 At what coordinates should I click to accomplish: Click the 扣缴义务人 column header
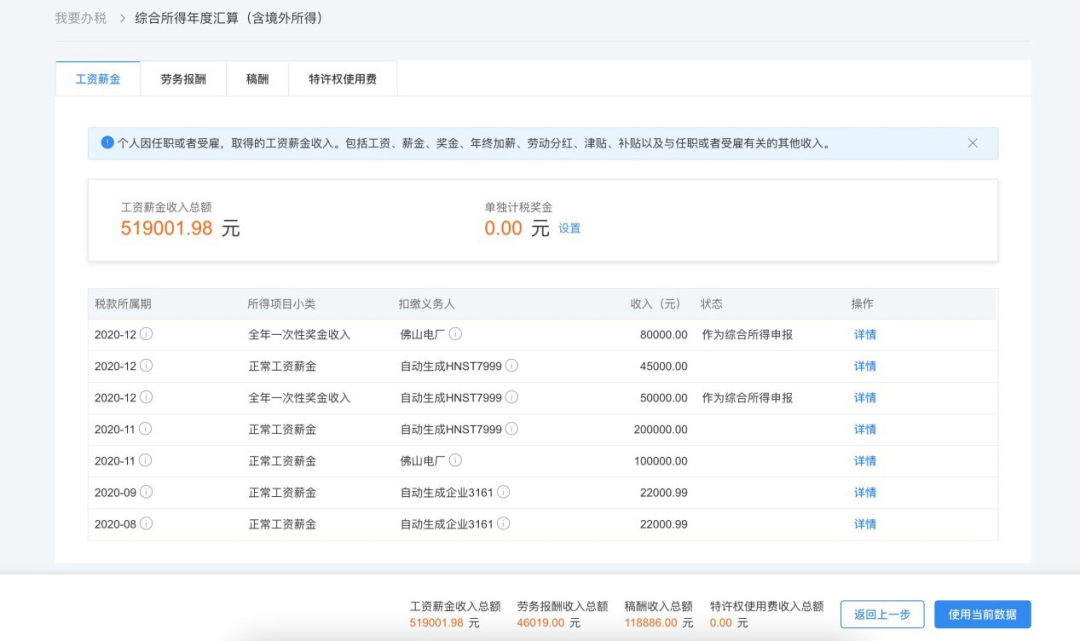[426, 304]
